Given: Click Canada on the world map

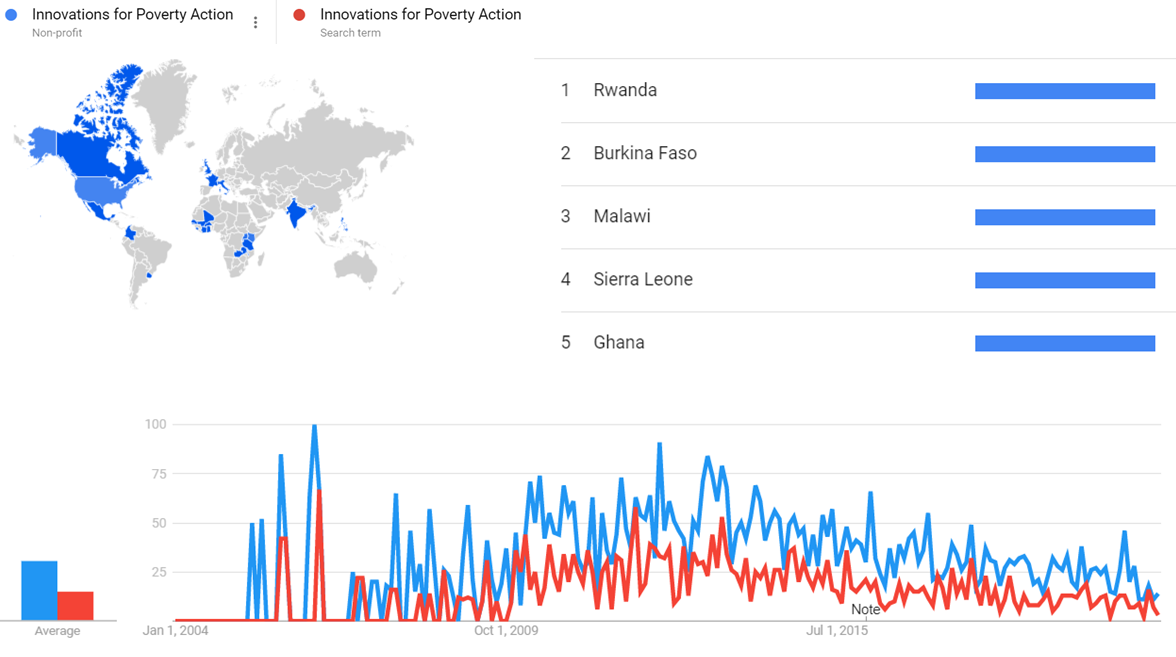Looking at the screenshot, I should point(100,150).
